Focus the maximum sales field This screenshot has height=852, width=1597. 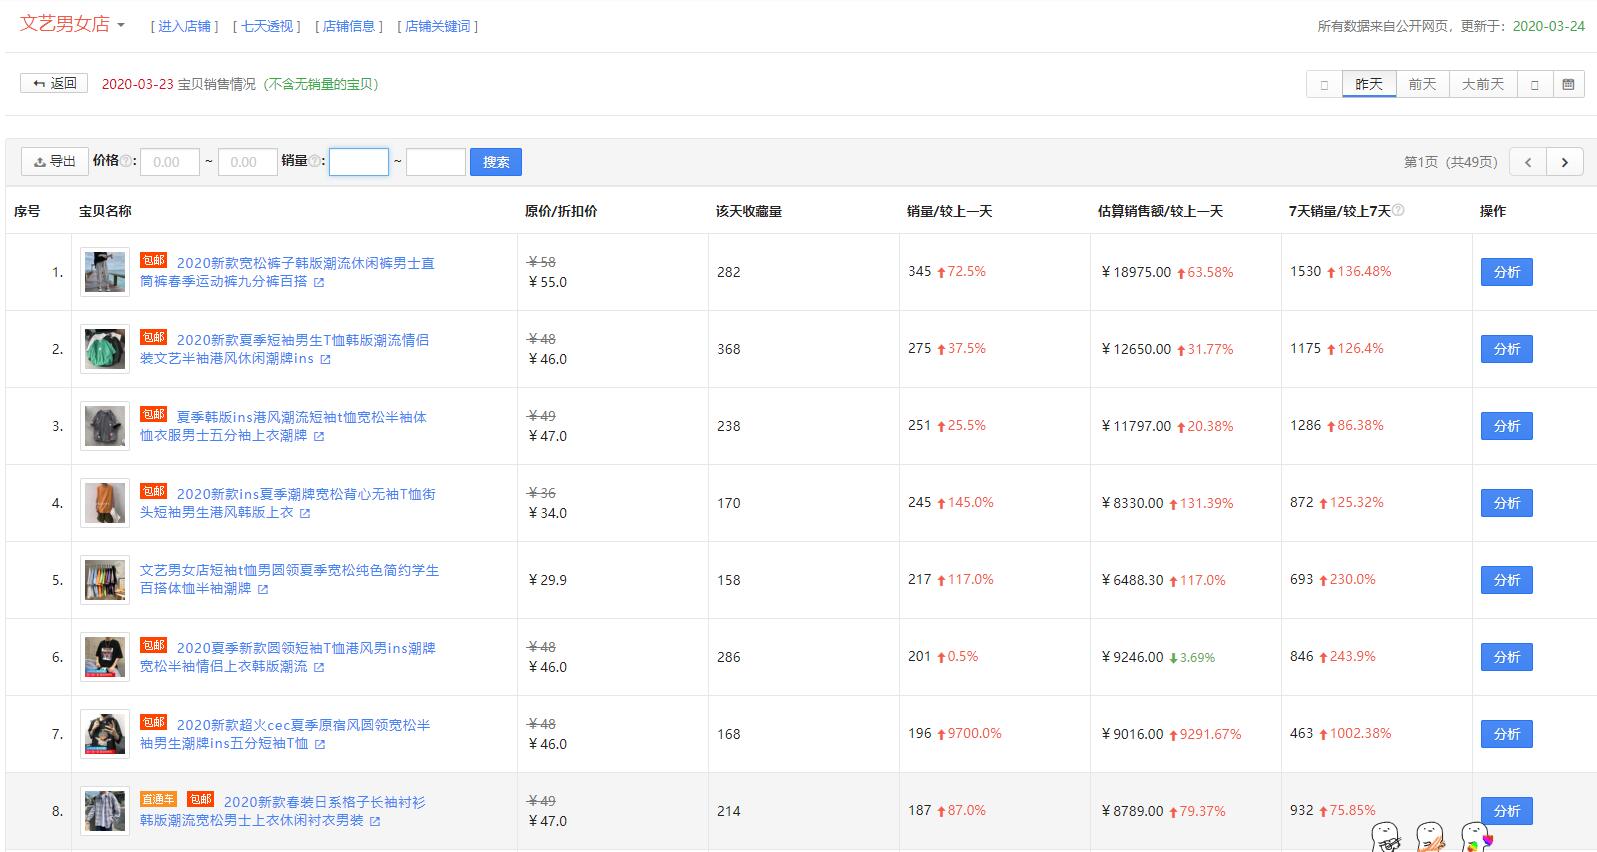tap(436, 162)
